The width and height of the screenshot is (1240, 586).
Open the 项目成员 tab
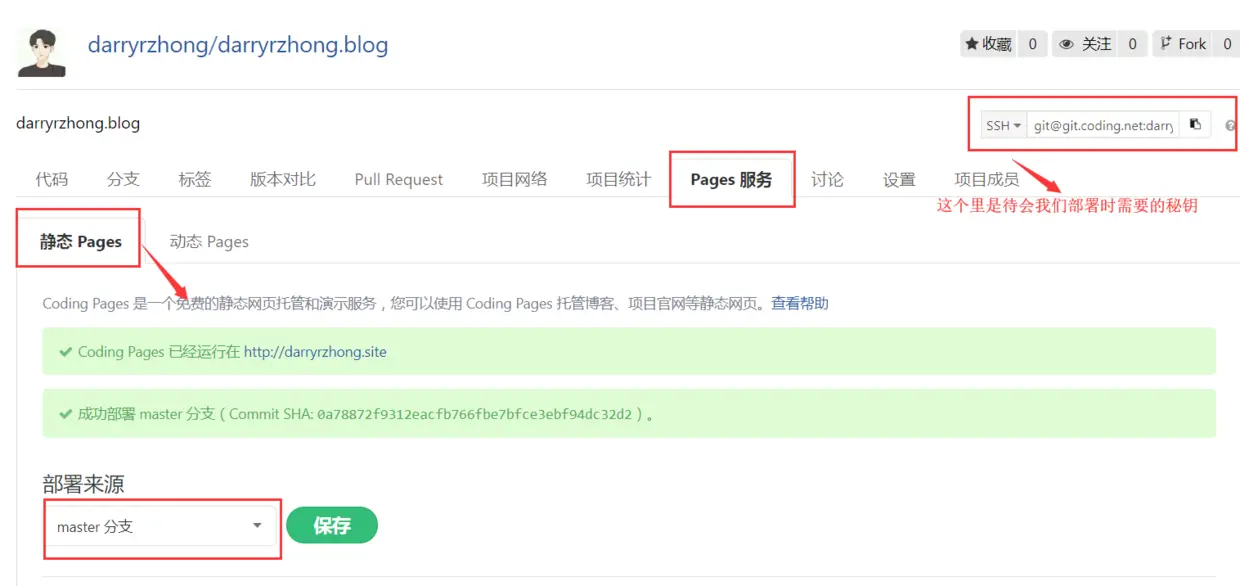[987, 179]
